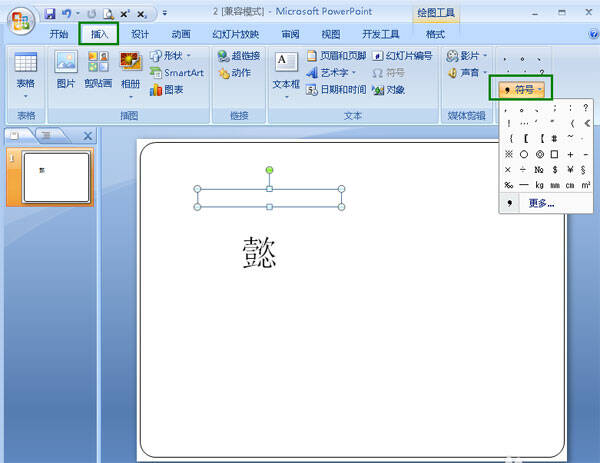
Task: Switch to the 审阅 tab
Action: pos(290,34)
